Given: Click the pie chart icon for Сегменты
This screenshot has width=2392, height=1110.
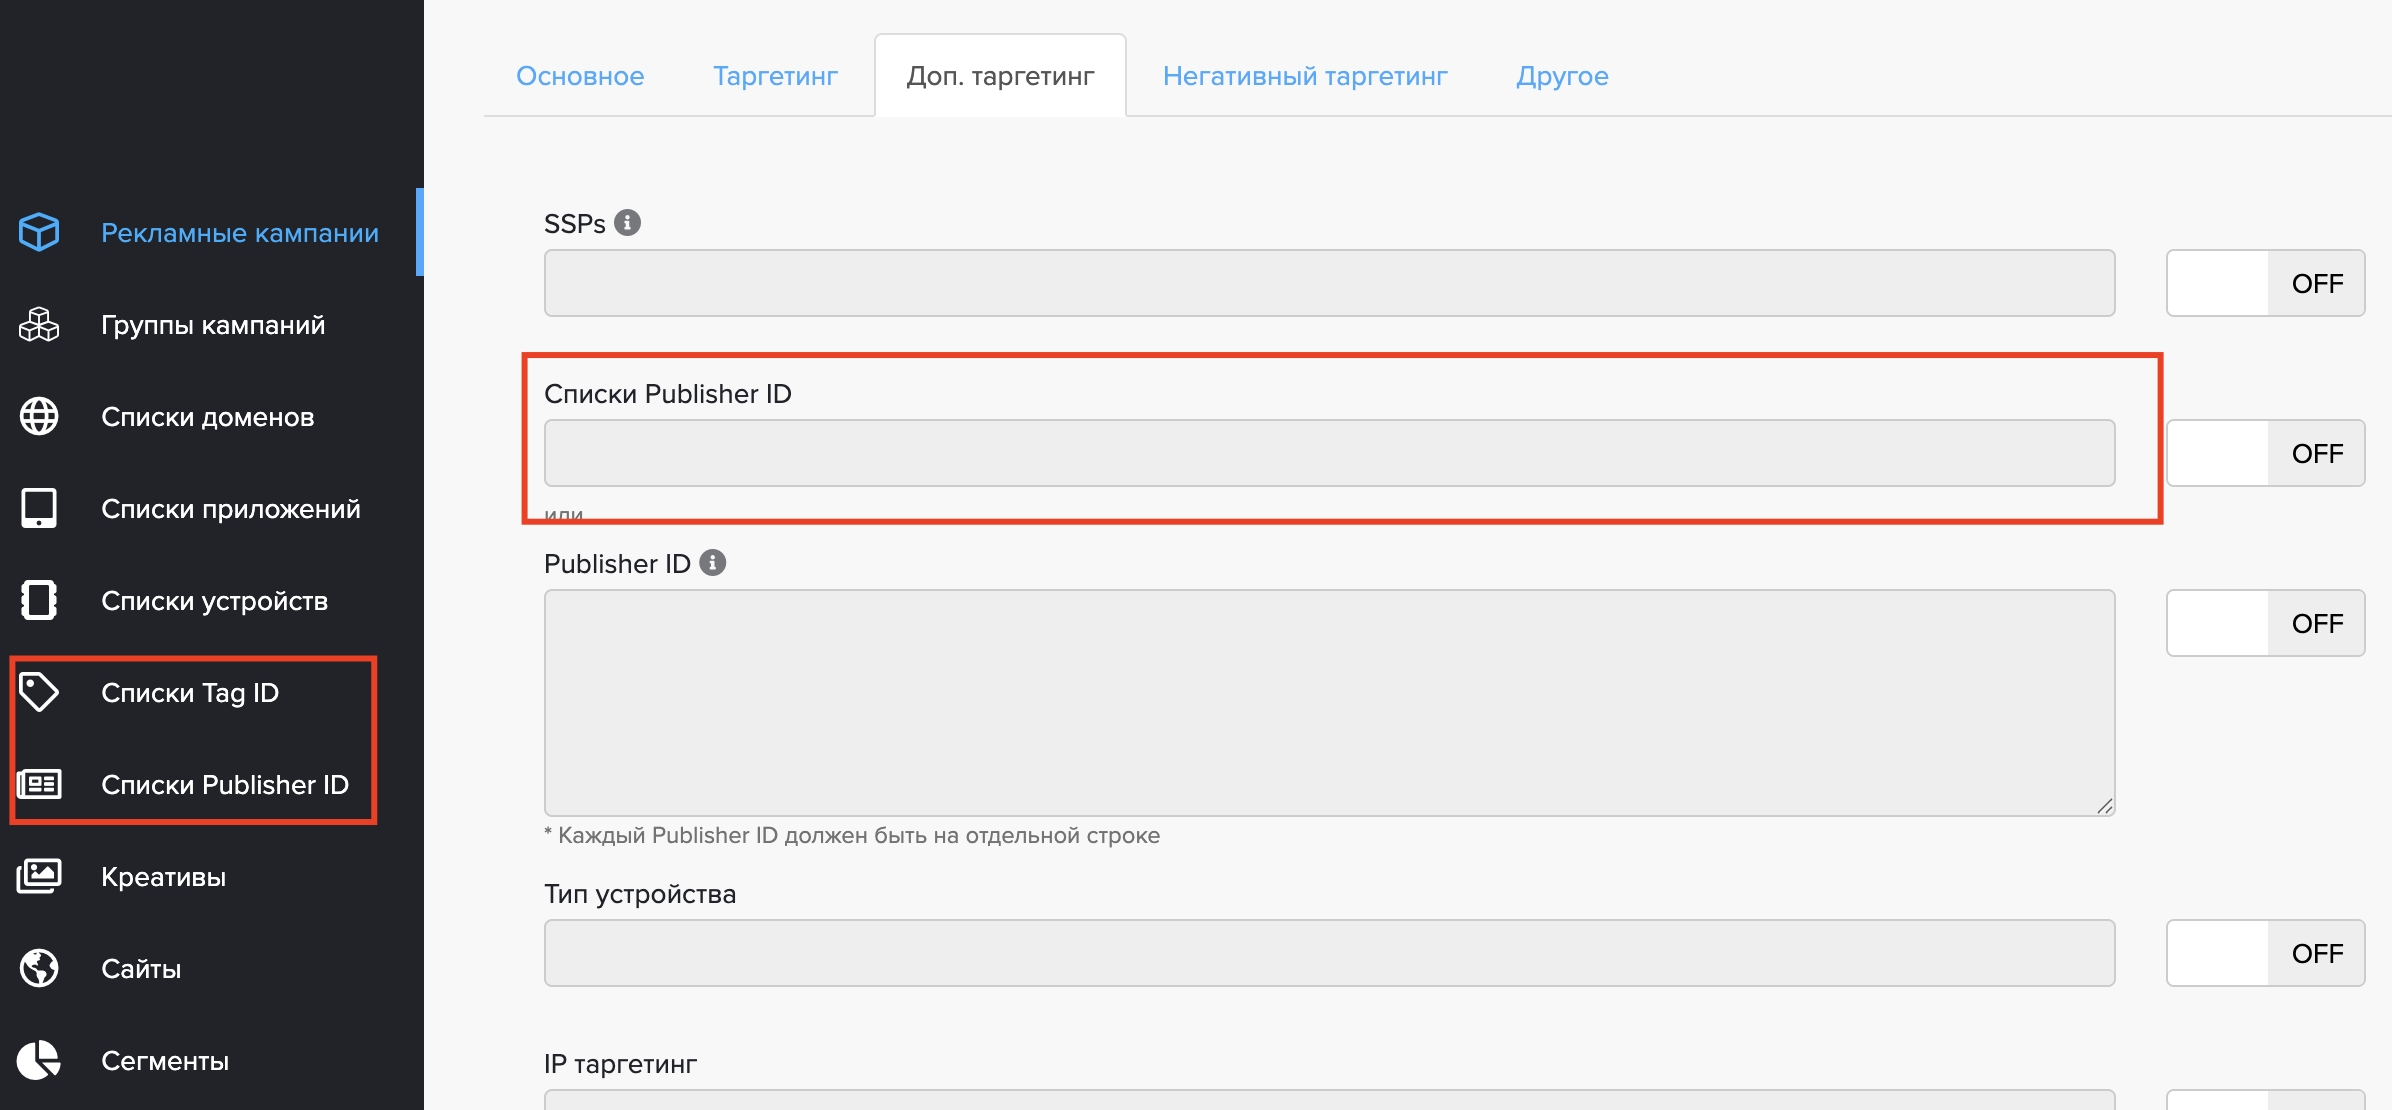Looking at the screenshot, I should 39,1060.
